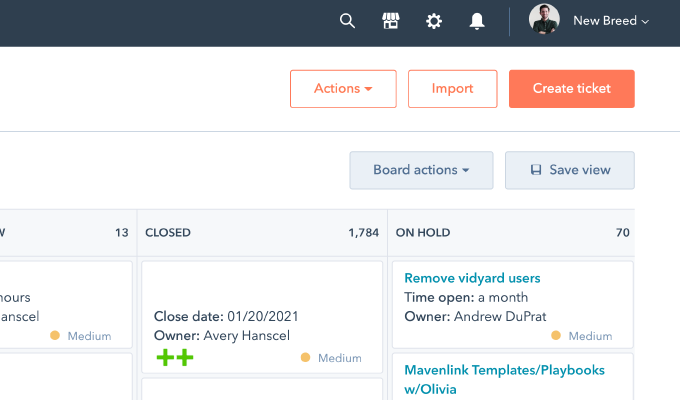Open the Marketplace storefront icon
Viewport: 680px width, 400px height.
pyautogui.click(x=391, y=21)
